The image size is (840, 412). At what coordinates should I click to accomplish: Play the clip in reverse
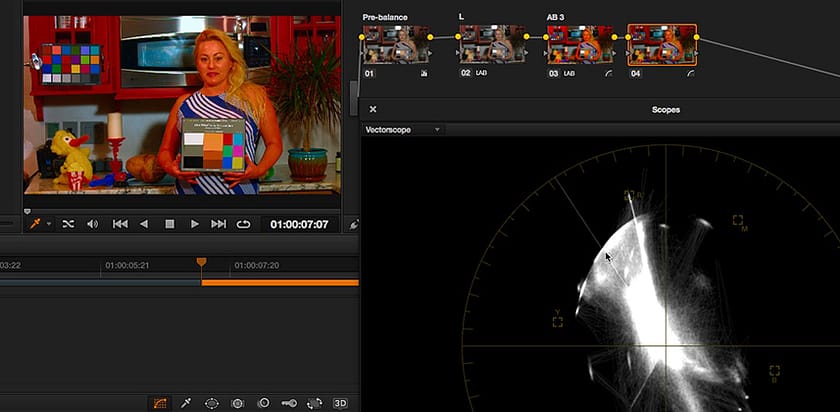(x=144, y=224)
